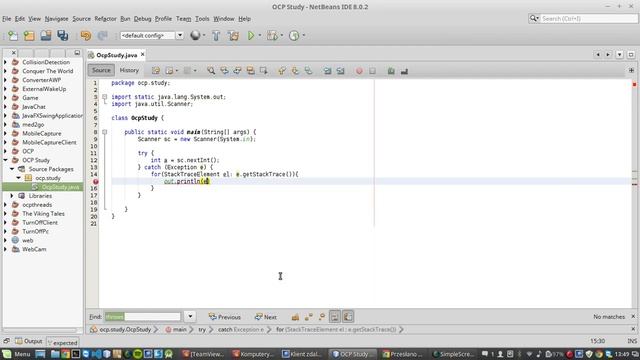Click the Debug Project icon

272,36
